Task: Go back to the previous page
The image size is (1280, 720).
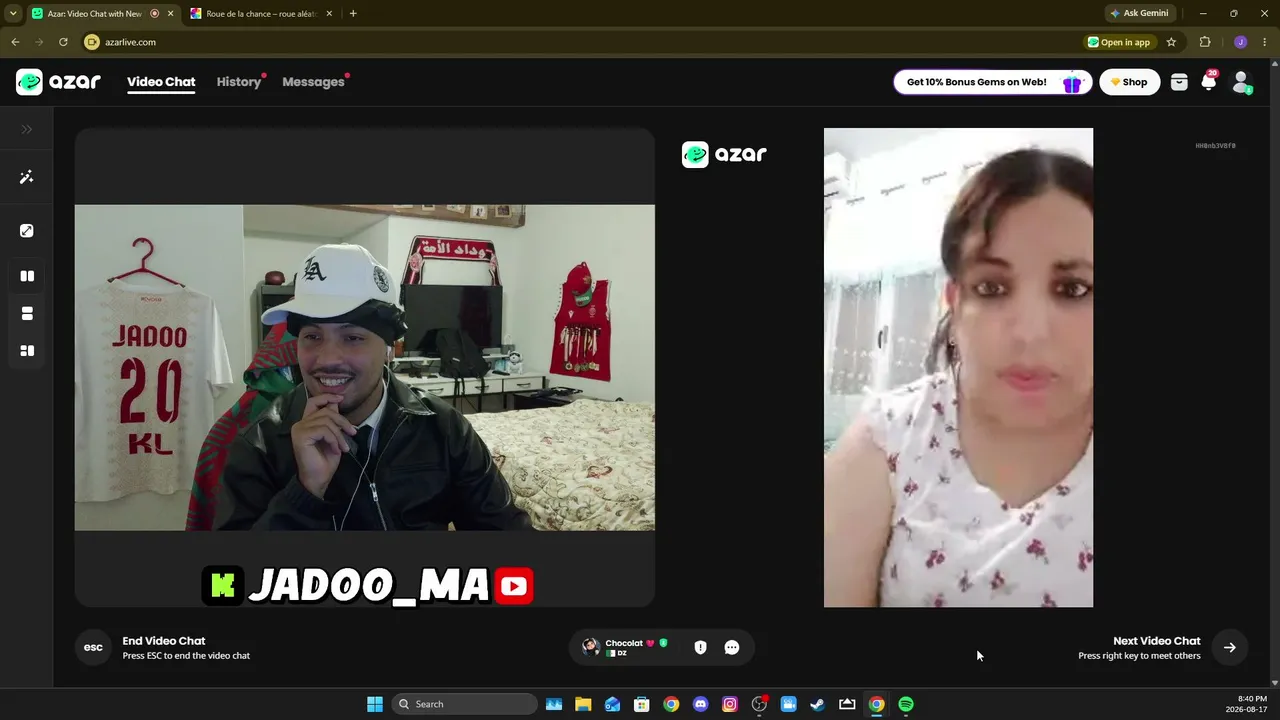Action: click(15, 42)
